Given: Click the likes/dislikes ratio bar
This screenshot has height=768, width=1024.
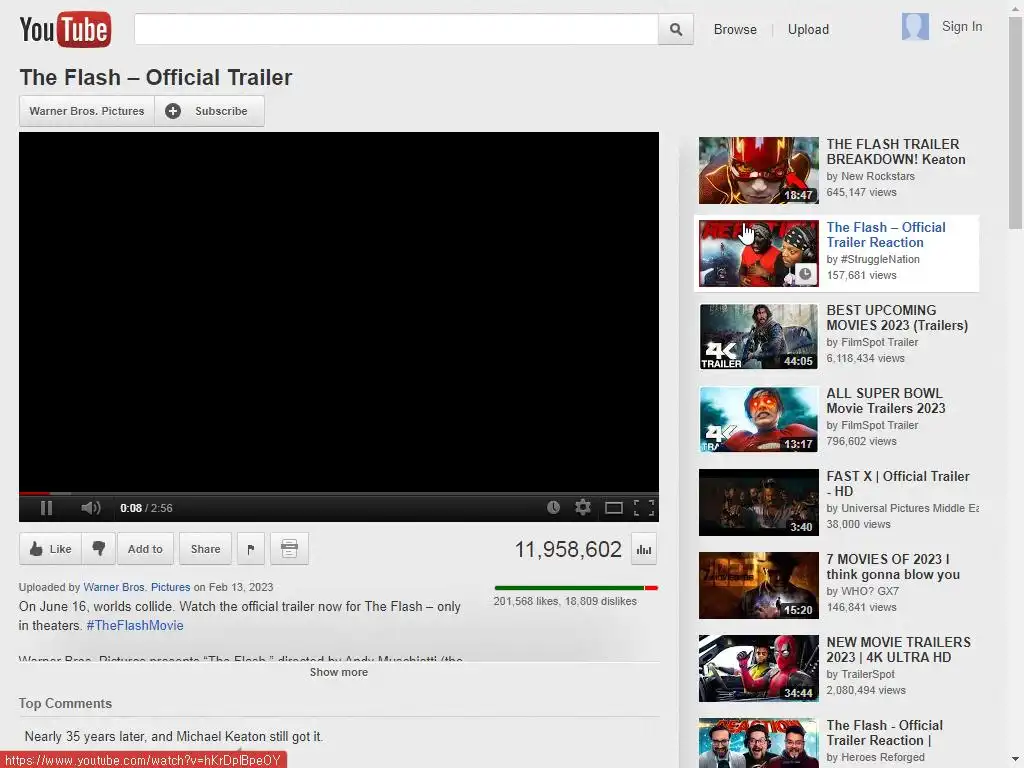Looking at the screenshot, I should [575, 588].
